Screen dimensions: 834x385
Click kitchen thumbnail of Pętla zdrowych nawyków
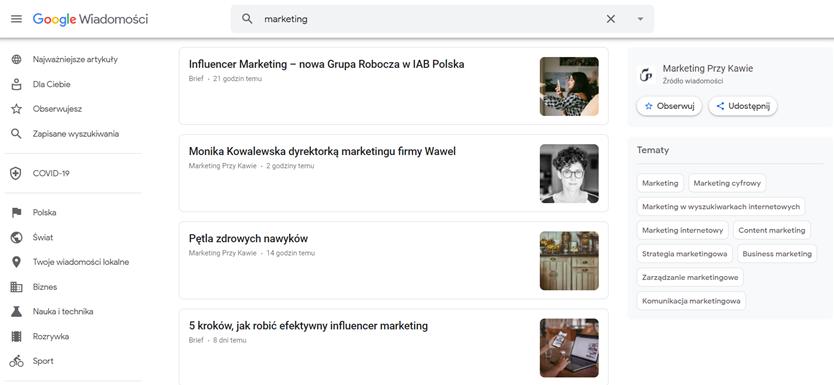pos(569,261)
